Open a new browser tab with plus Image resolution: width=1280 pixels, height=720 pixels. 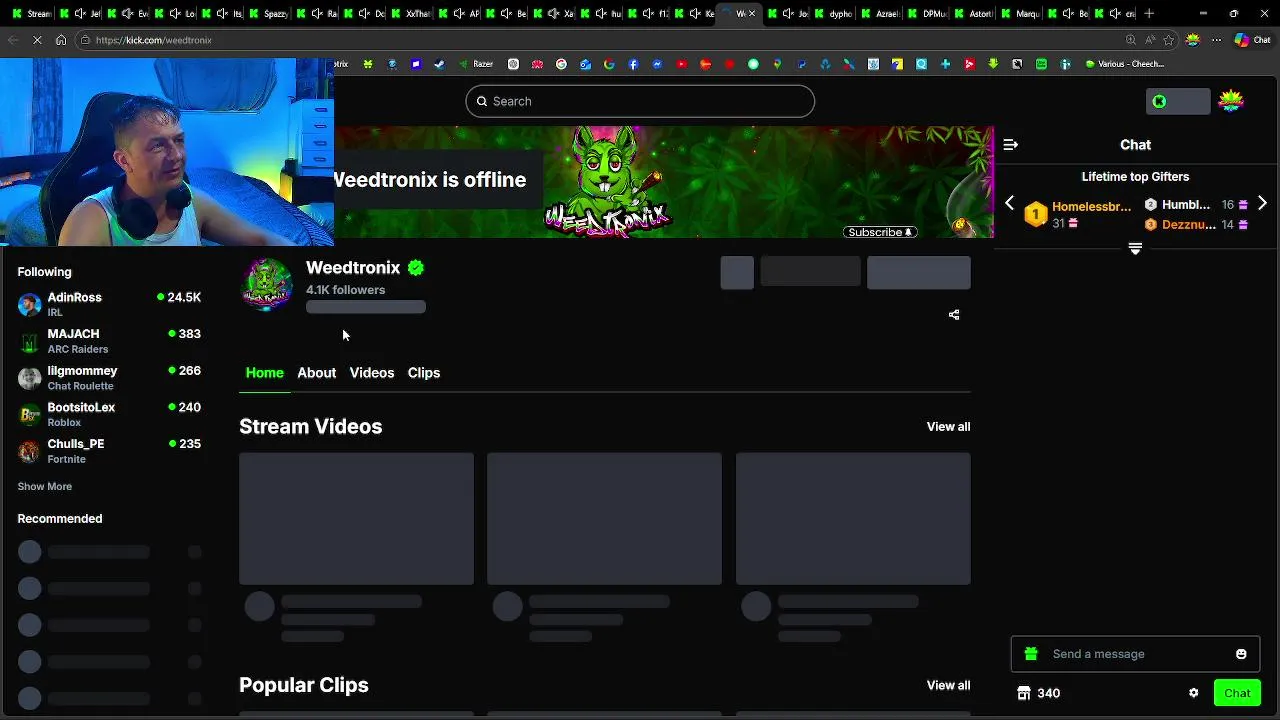click(1149, 14)
